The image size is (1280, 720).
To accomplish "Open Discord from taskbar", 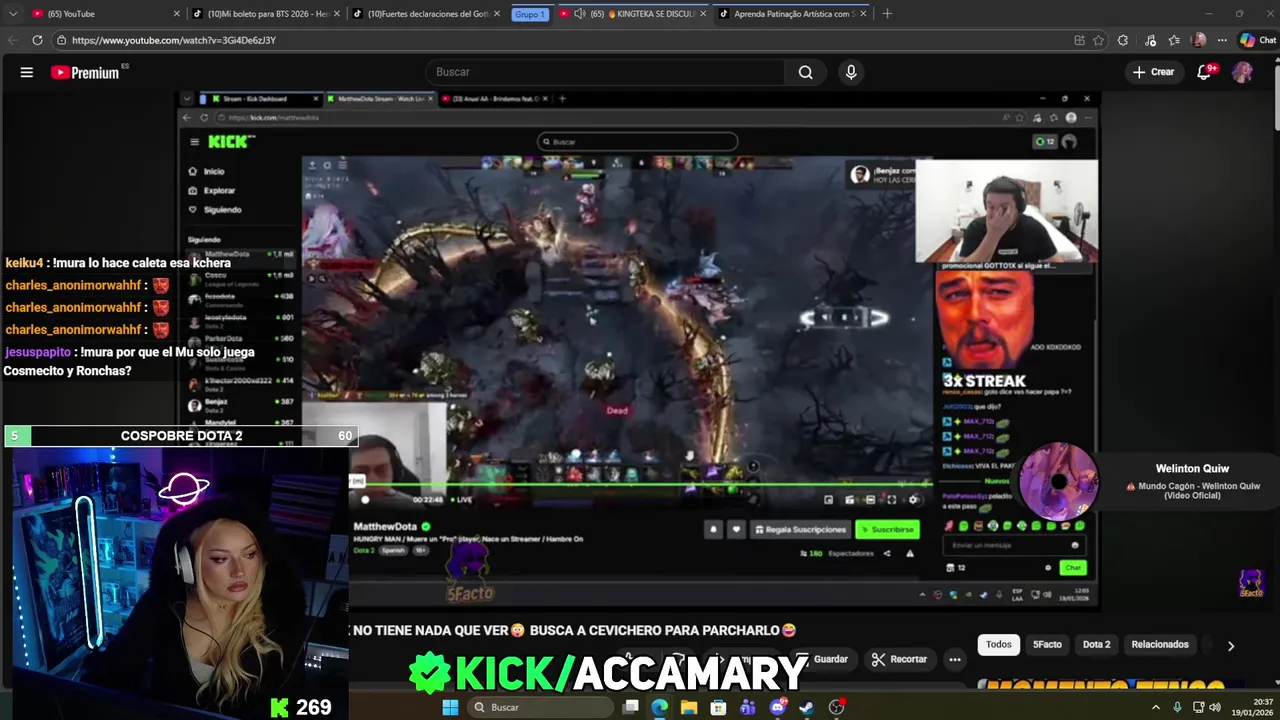I will click(x=777, y=707).
